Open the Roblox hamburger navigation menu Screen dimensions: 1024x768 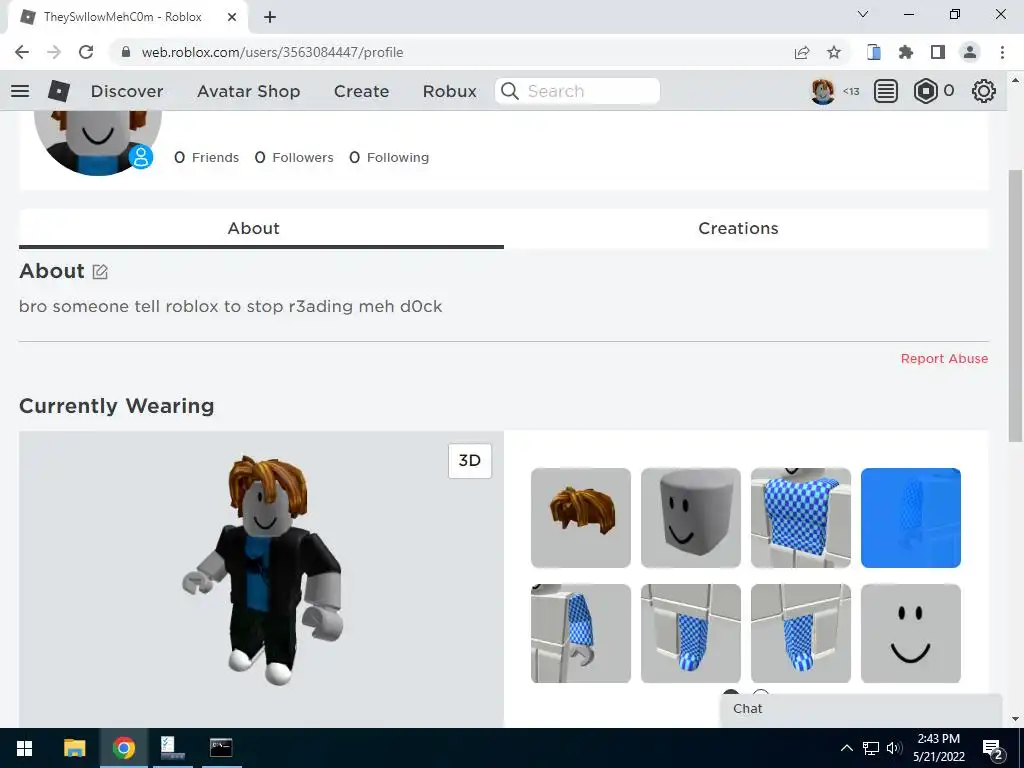click(x=20, y=91)
